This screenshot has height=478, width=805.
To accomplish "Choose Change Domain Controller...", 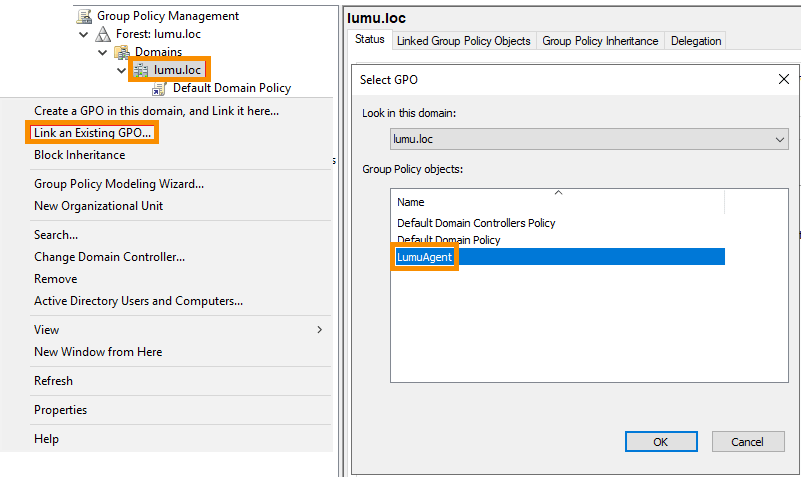I will pos(109,257).
